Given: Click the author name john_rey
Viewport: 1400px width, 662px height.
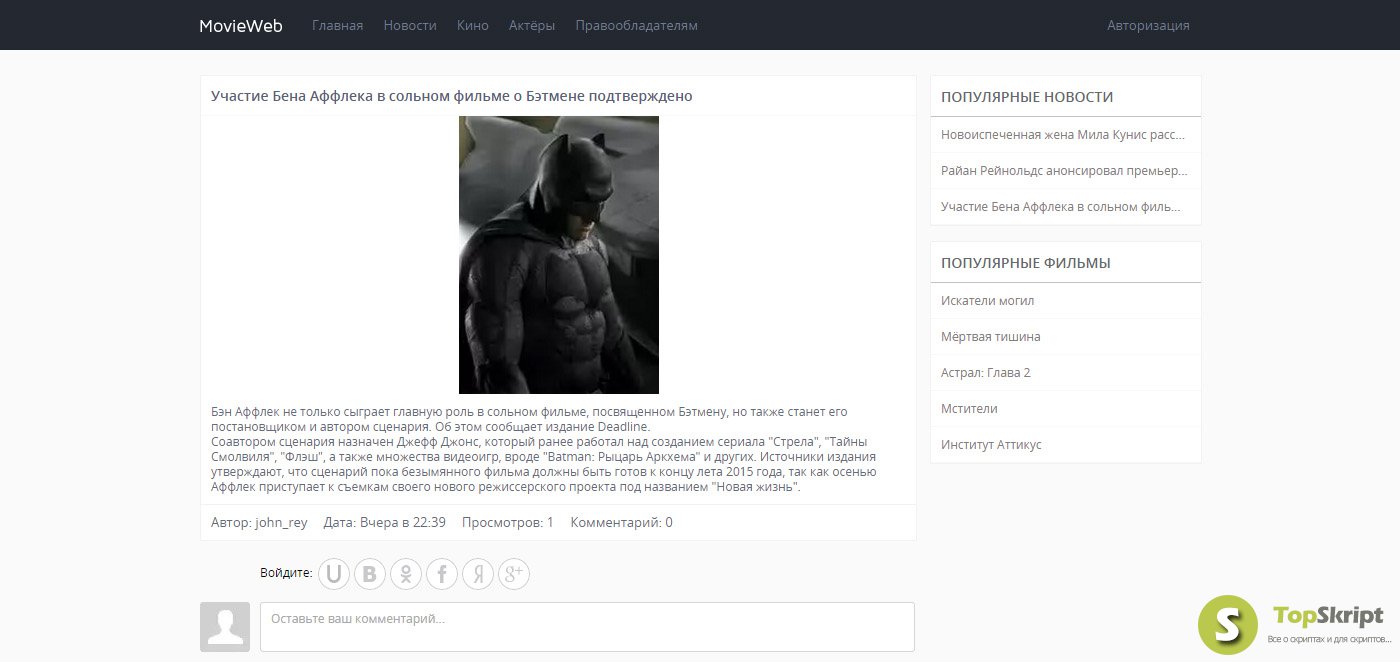Looking at the screenshot, I should [282, 522].
